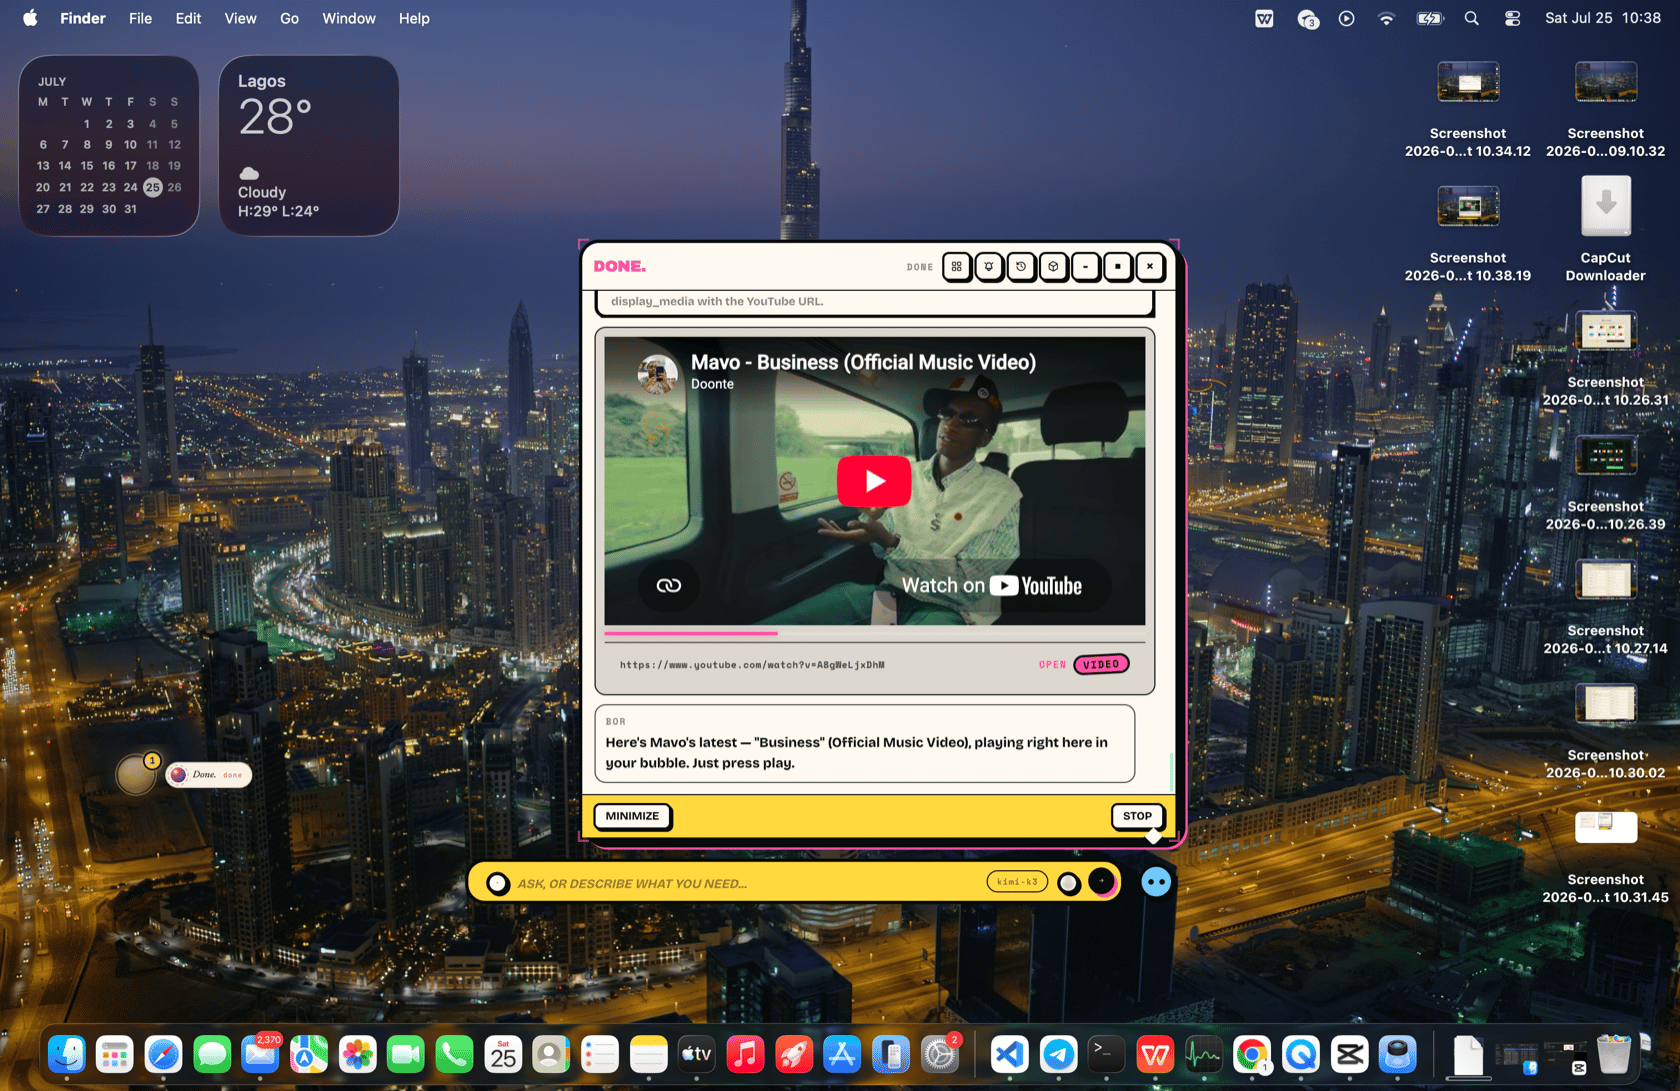The height and width of the screenshot is (1091, 1680).
Task: Open CapCut in the Dock
Action: click(x=1349, y=1054)
